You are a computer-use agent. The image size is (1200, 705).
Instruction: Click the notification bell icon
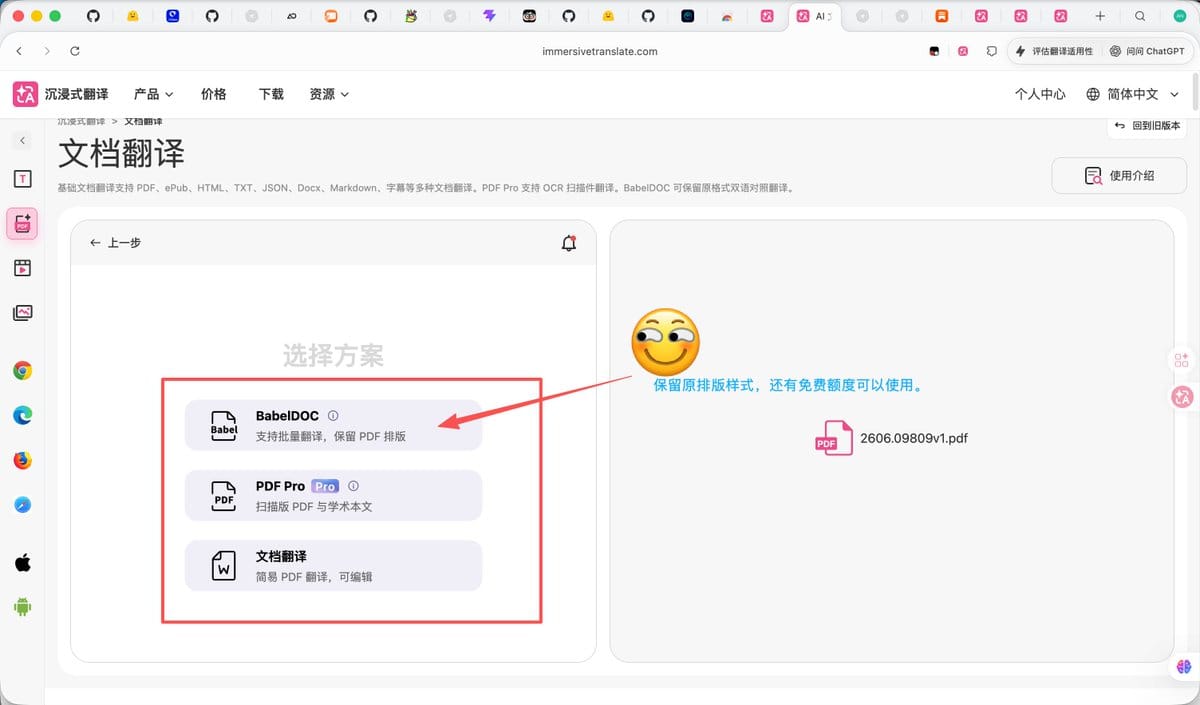pyautogui.click(x=569, y=242)
